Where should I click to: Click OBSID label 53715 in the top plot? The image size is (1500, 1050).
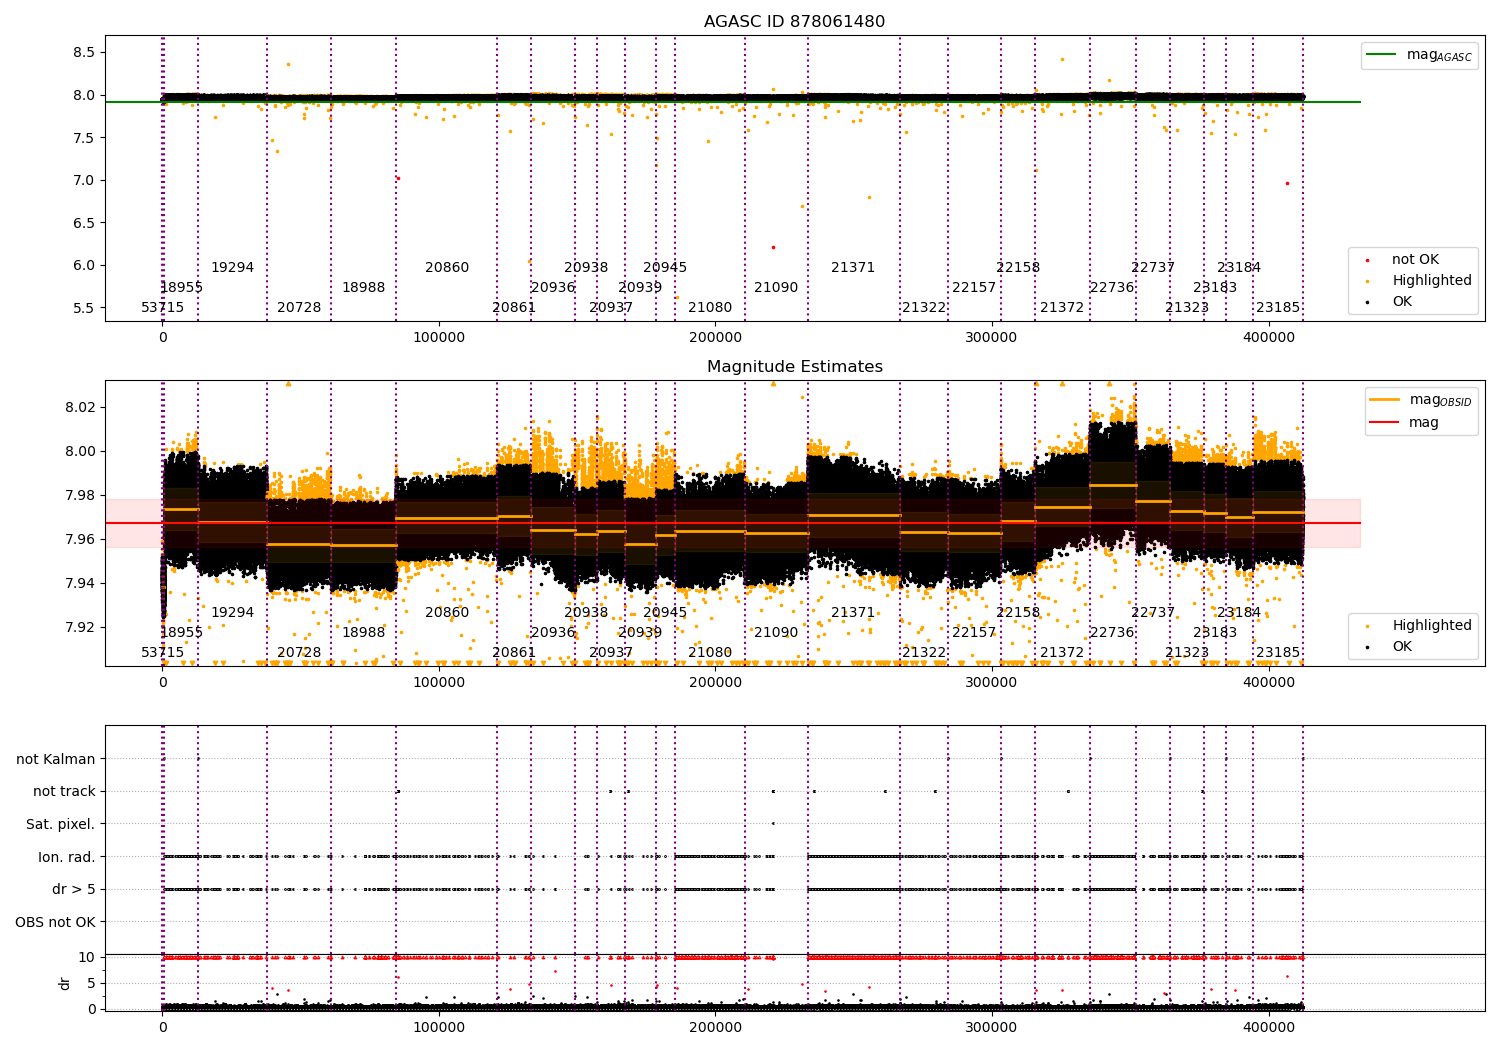[x=163, y=308]
